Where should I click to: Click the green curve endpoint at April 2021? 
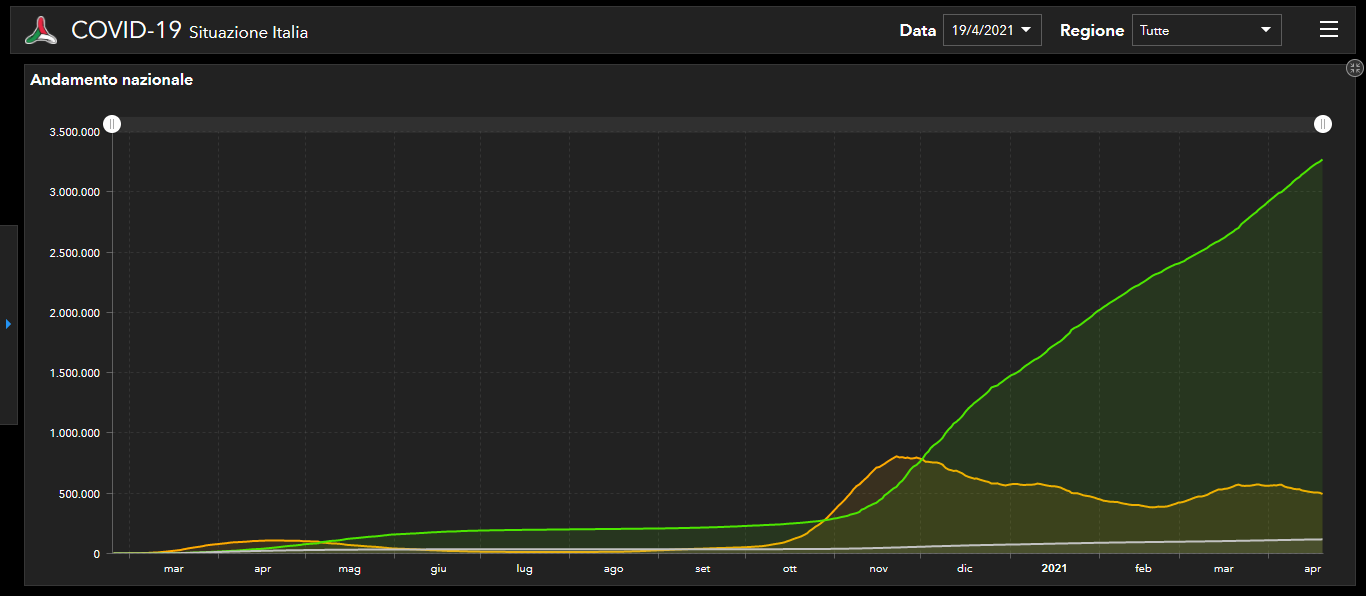(x=1321, y=160)
